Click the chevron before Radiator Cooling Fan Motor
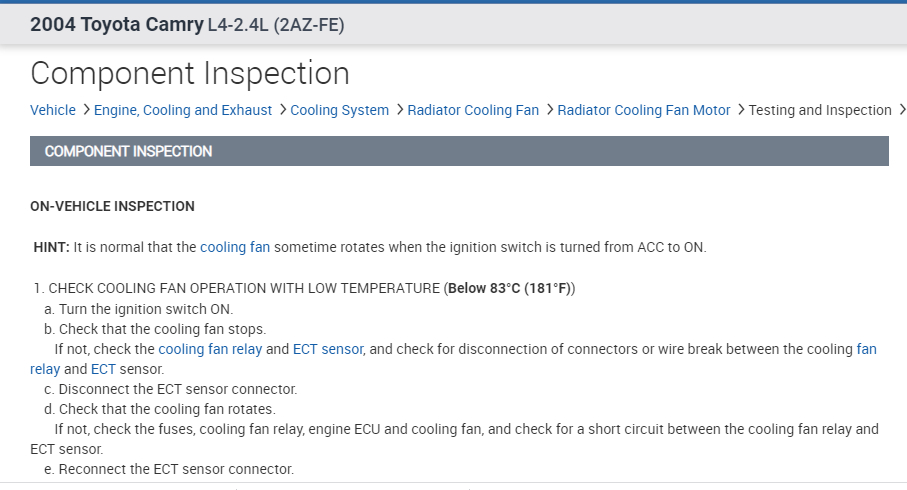 click(x=549, y=110)
